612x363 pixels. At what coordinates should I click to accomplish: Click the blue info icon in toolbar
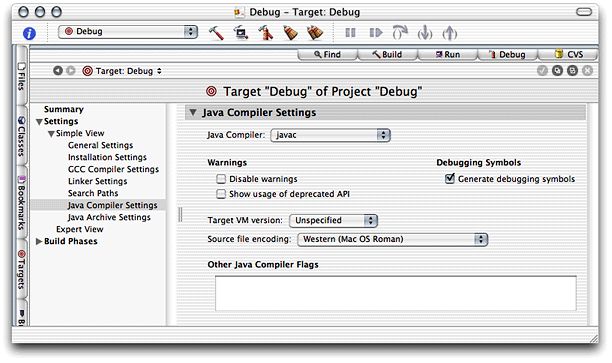[29, 34]
